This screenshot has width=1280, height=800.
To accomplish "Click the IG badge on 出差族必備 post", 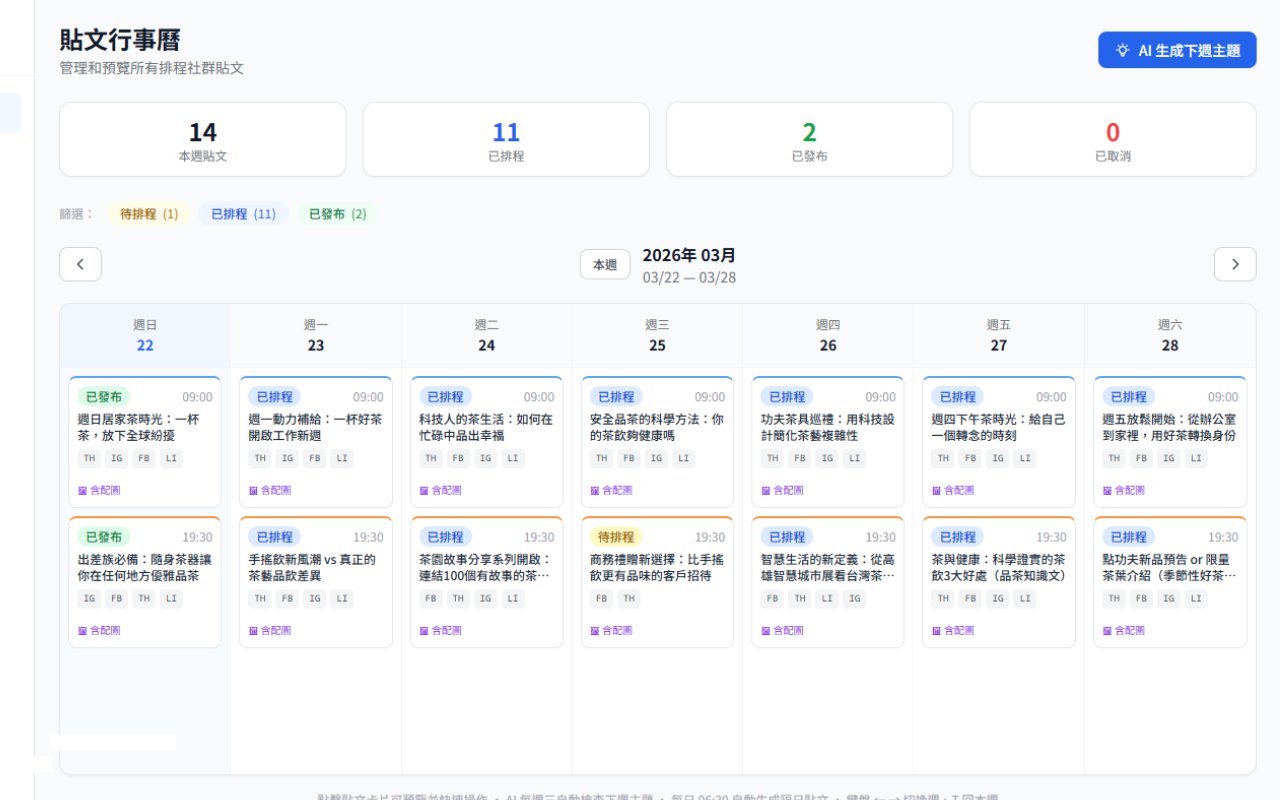I will coord(88,598).
